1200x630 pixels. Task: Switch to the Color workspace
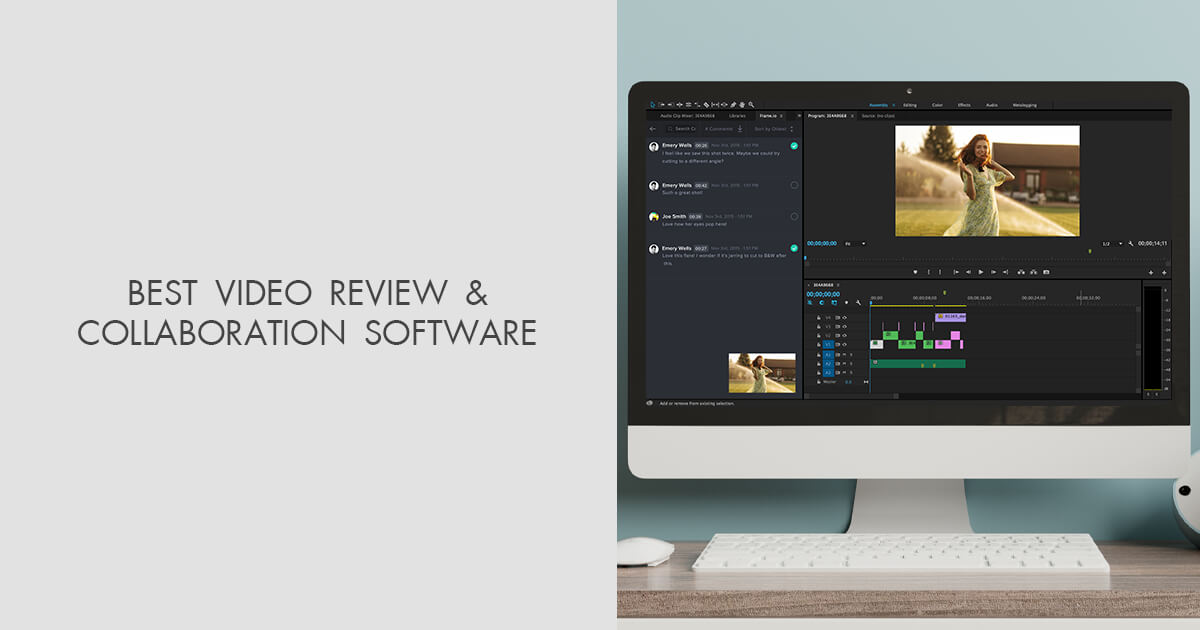[936, 104]
